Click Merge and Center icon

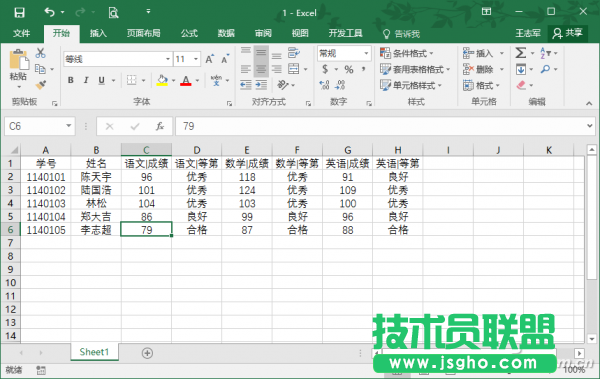pos(293,69)
